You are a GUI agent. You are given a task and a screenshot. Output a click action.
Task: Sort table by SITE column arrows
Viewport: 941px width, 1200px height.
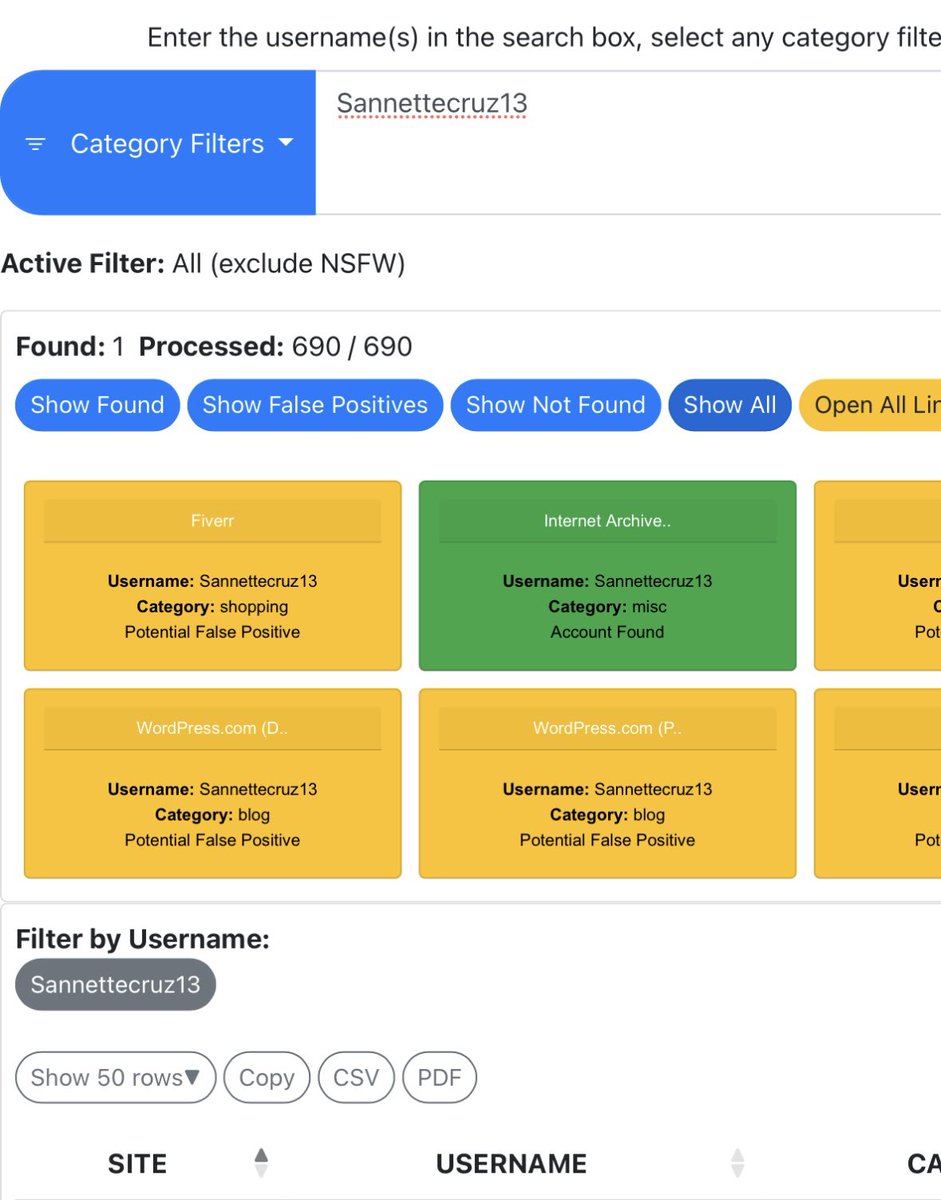[261, 1162]
